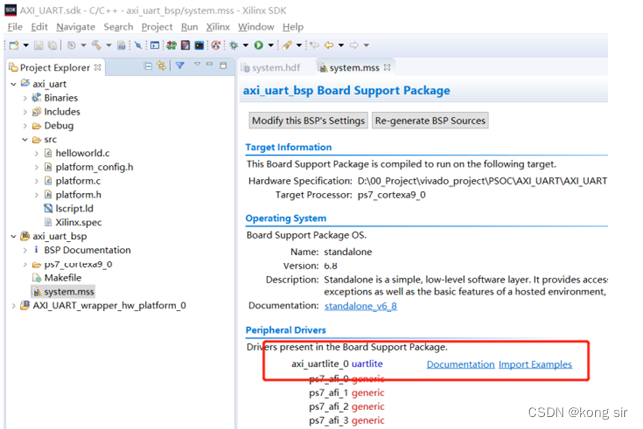Click the yellow Back navigation arrow
This screenshot has width=643, height=429.
pyautogui.click(x=329, y=45)
